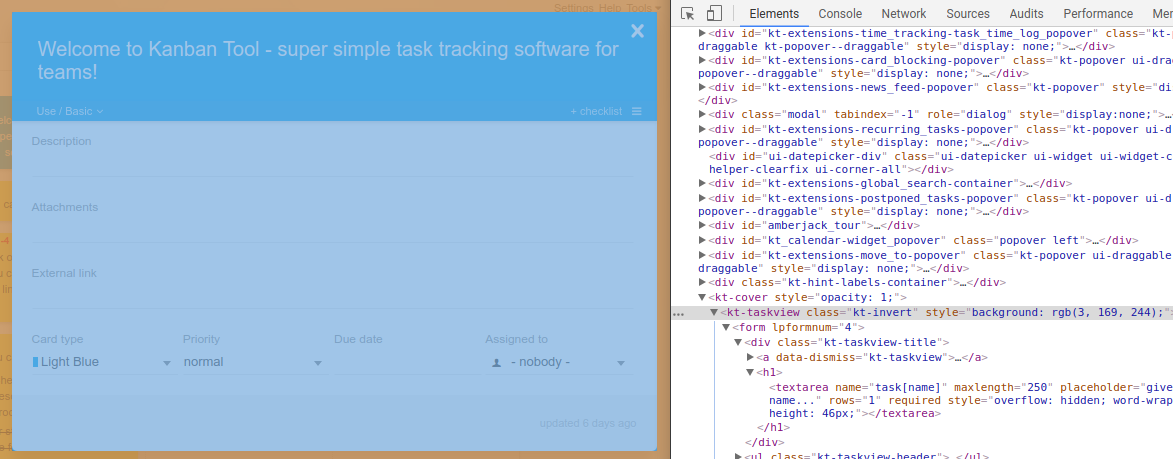Collapse the kt-cover element node
This screenshot has width=1173, height=459.
[702, 298]
